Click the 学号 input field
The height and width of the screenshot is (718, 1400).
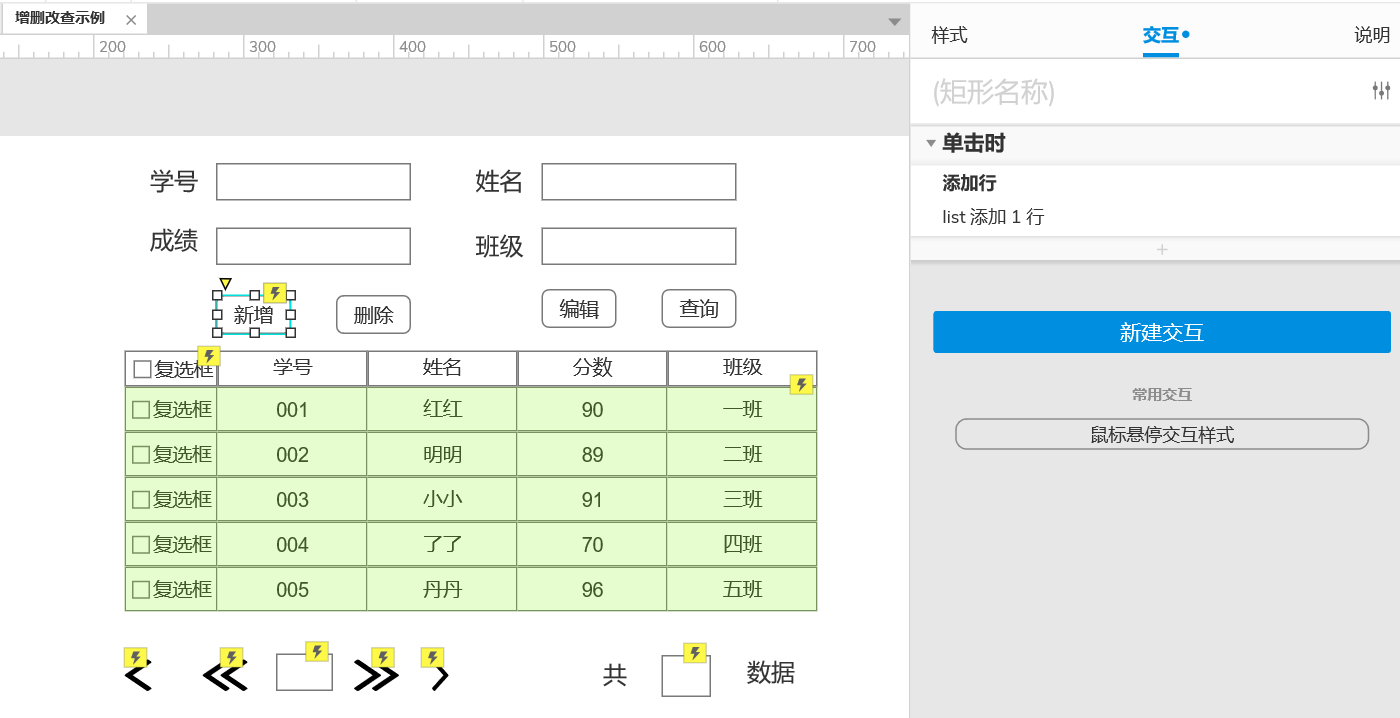pyautogui.click(x=313, y=182)
